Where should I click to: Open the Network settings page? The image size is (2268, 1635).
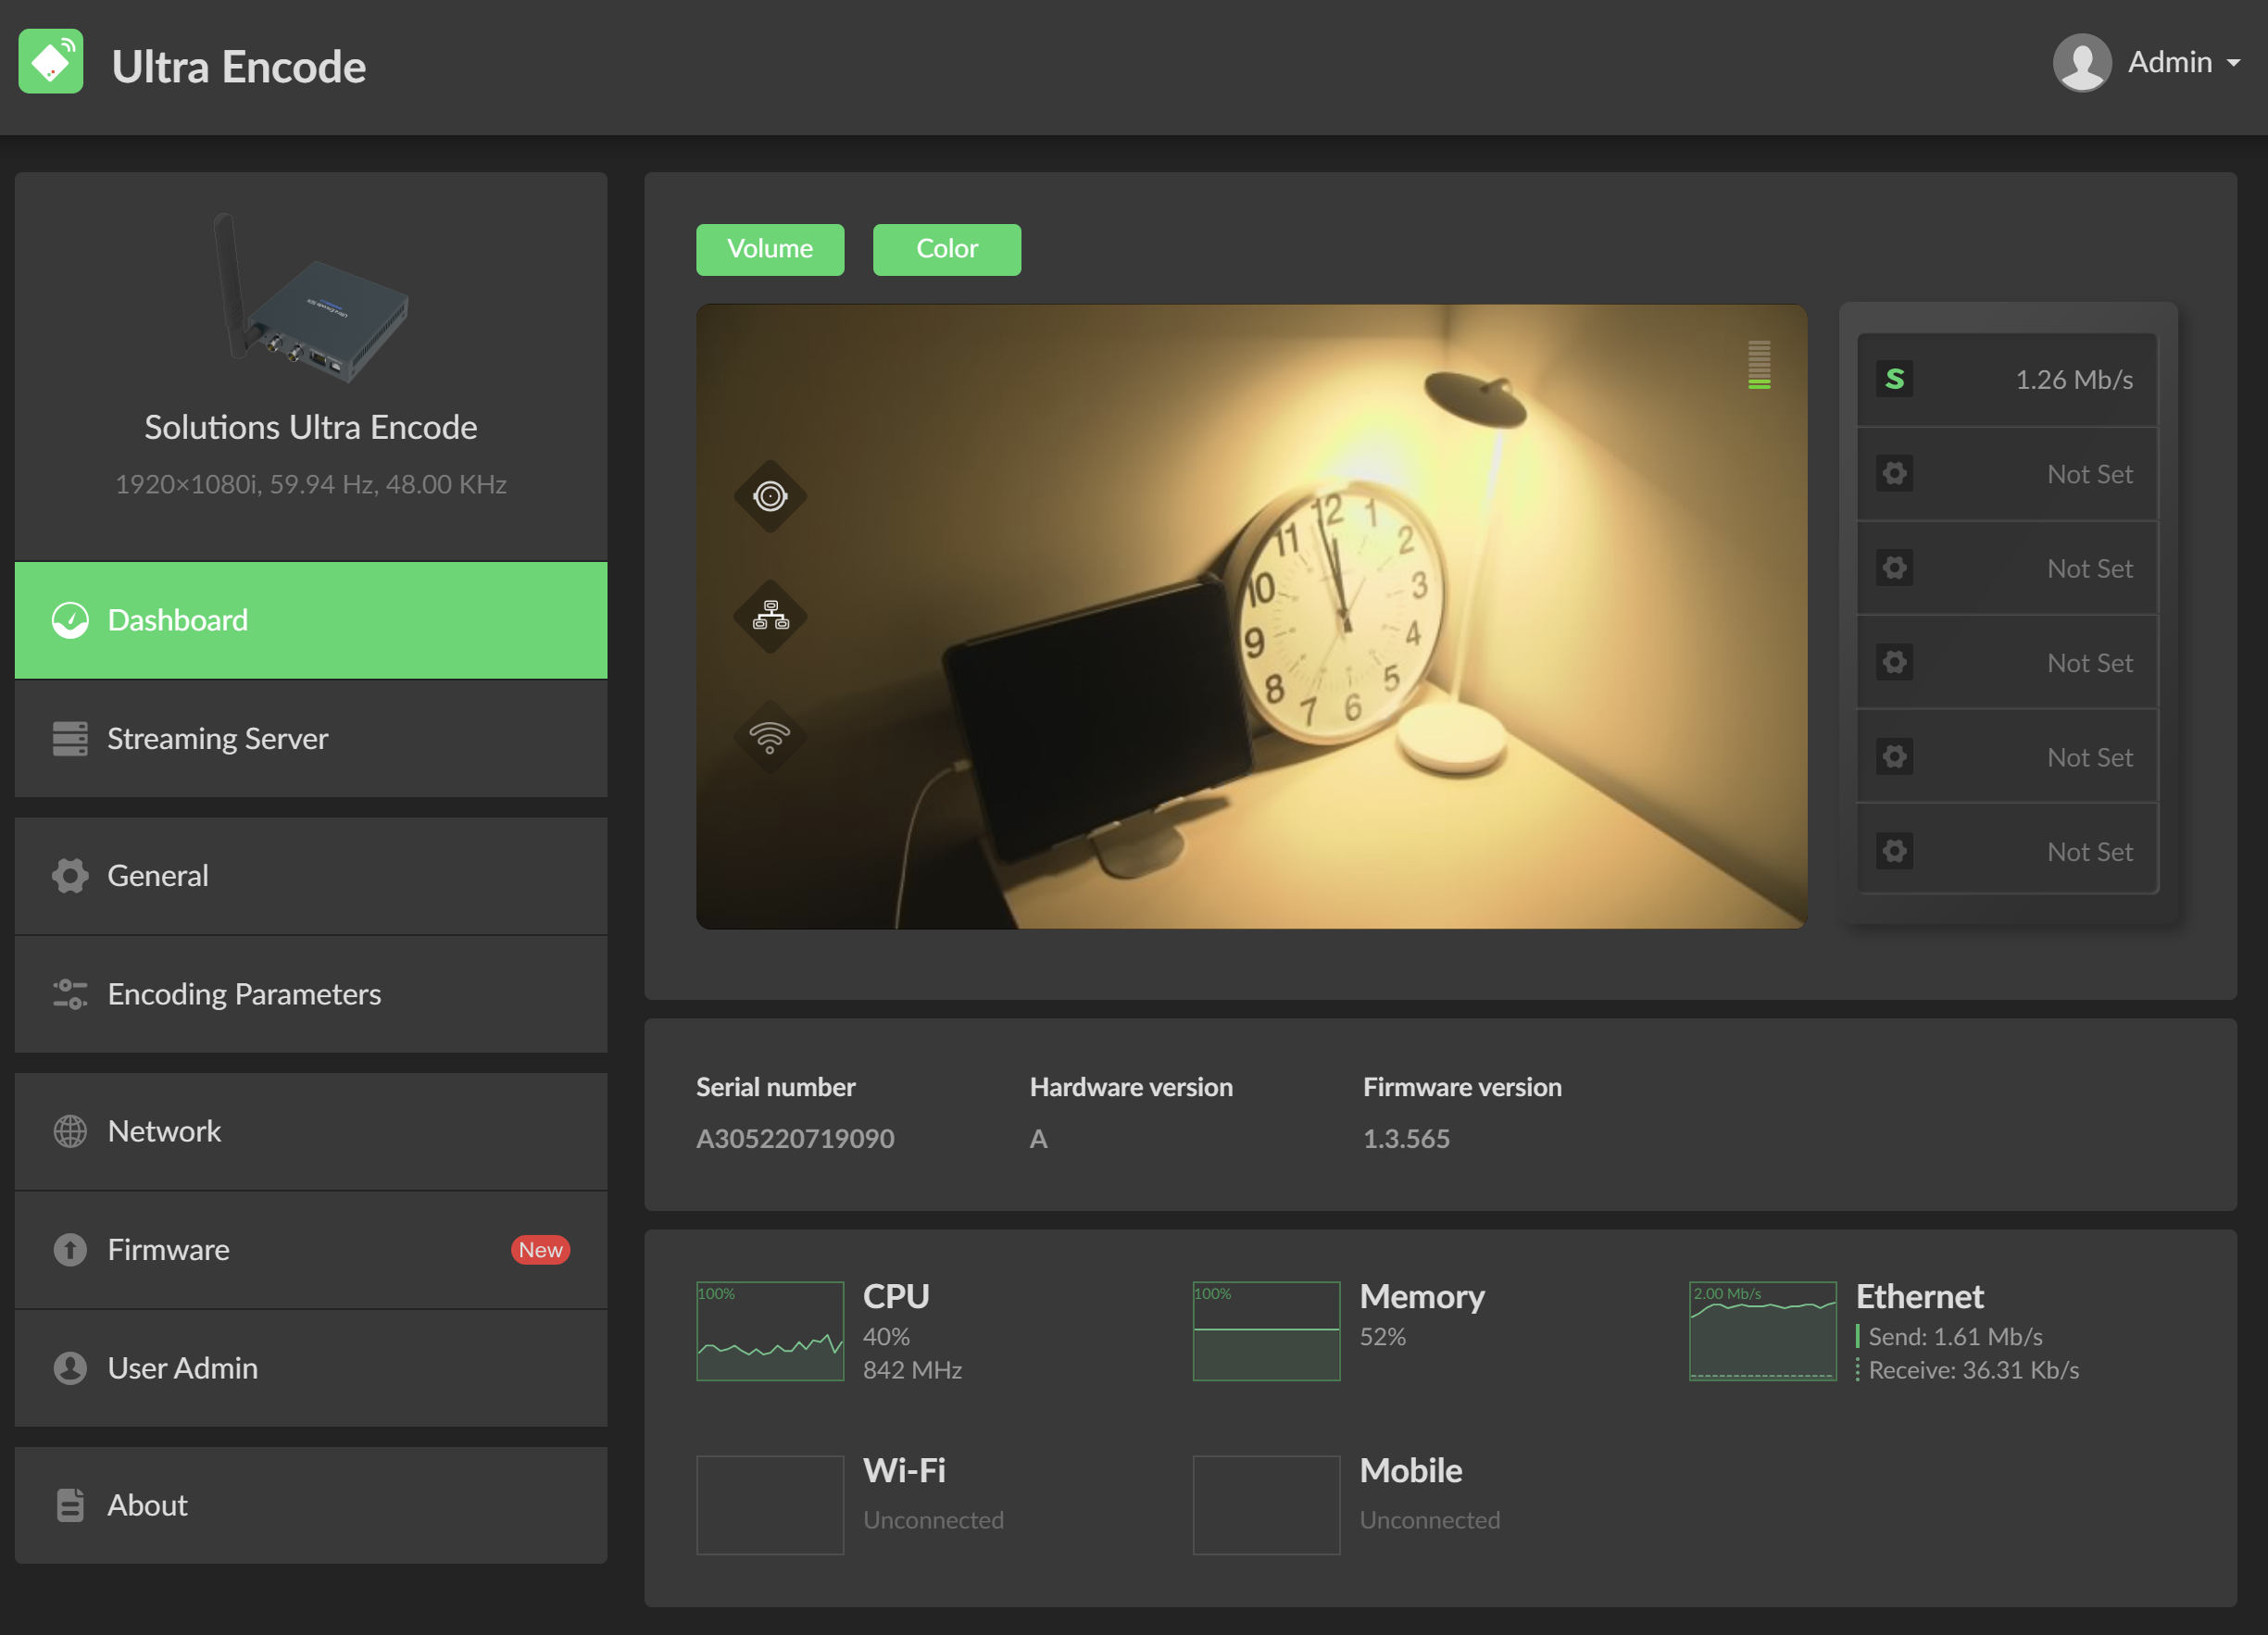coord(311,1131)
